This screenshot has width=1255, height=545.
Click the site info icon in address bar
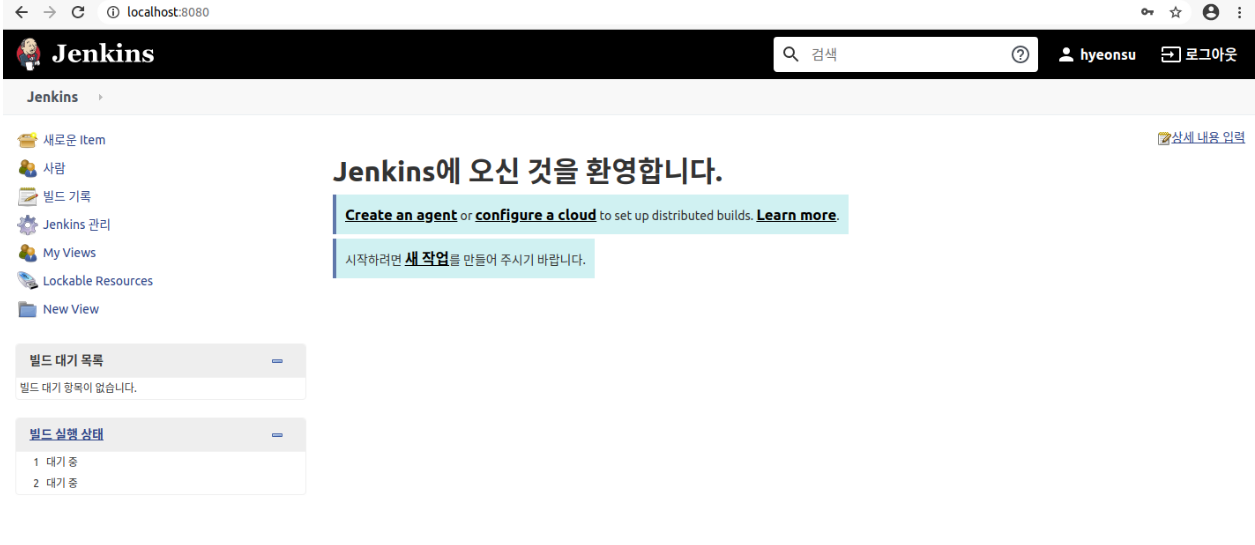[x=113, y=12]
